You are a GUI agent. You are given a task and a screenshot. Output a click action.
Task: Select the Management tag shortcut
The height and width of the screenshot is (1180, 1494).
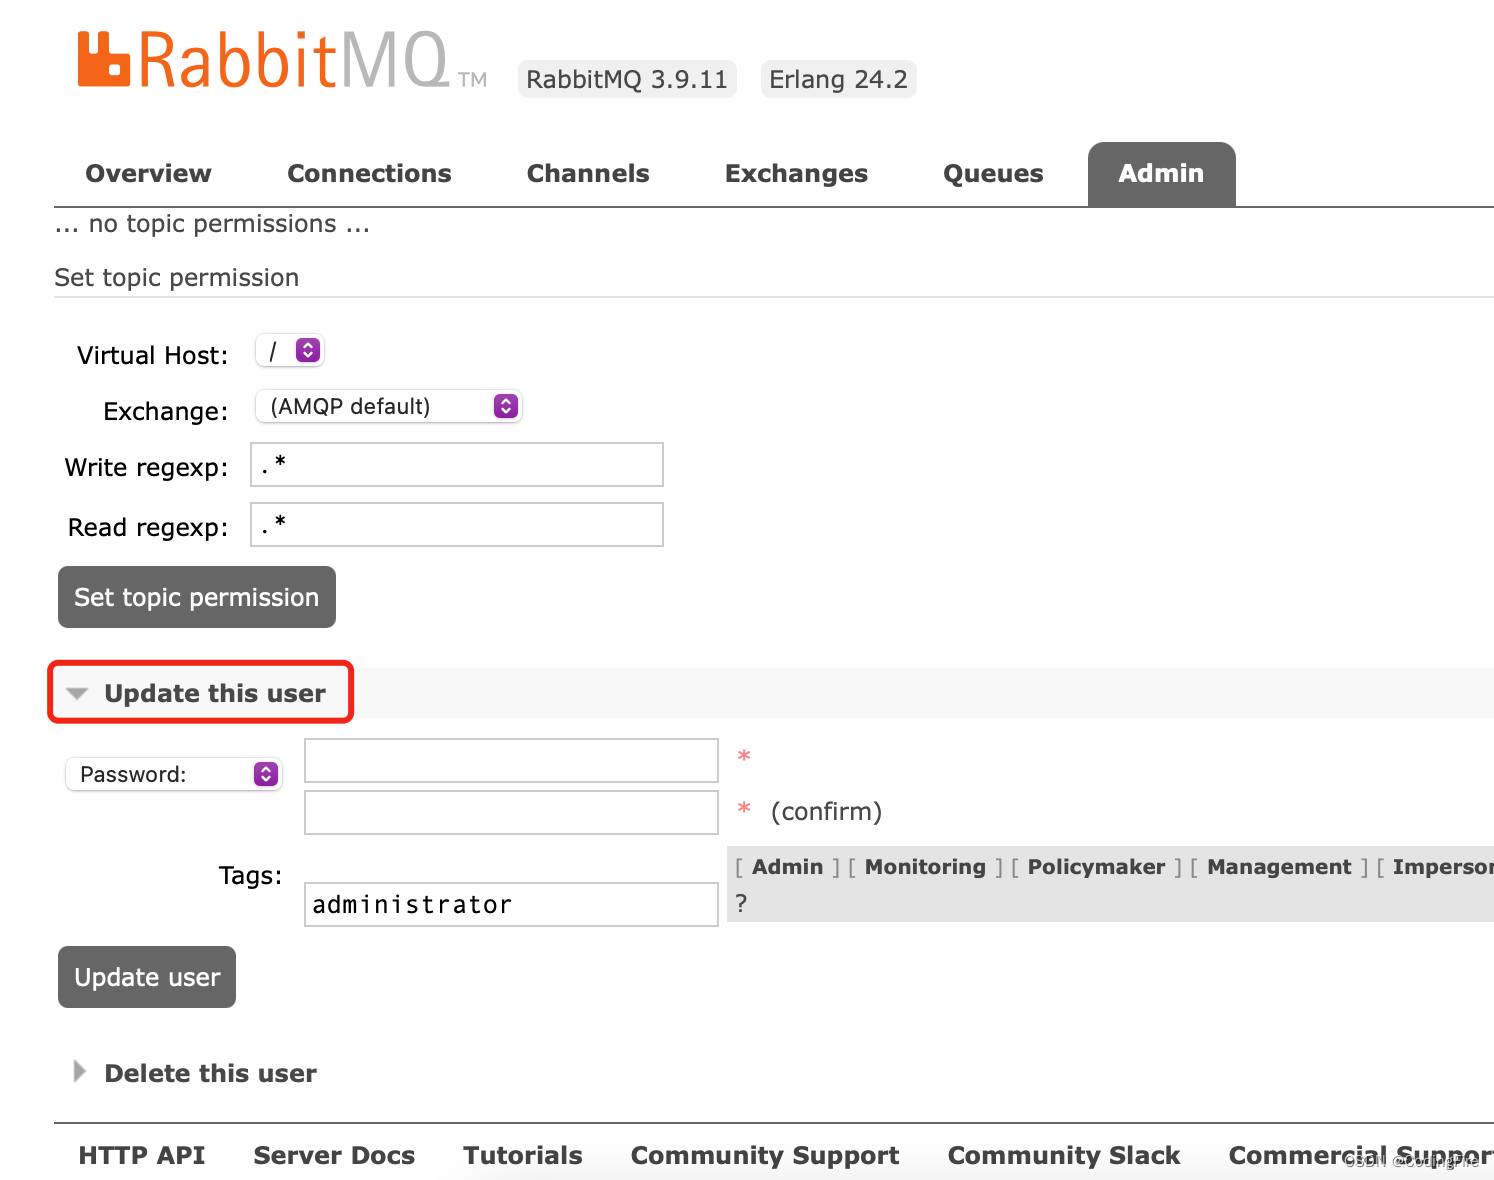pyautogui.click(x=1279, y=867)
